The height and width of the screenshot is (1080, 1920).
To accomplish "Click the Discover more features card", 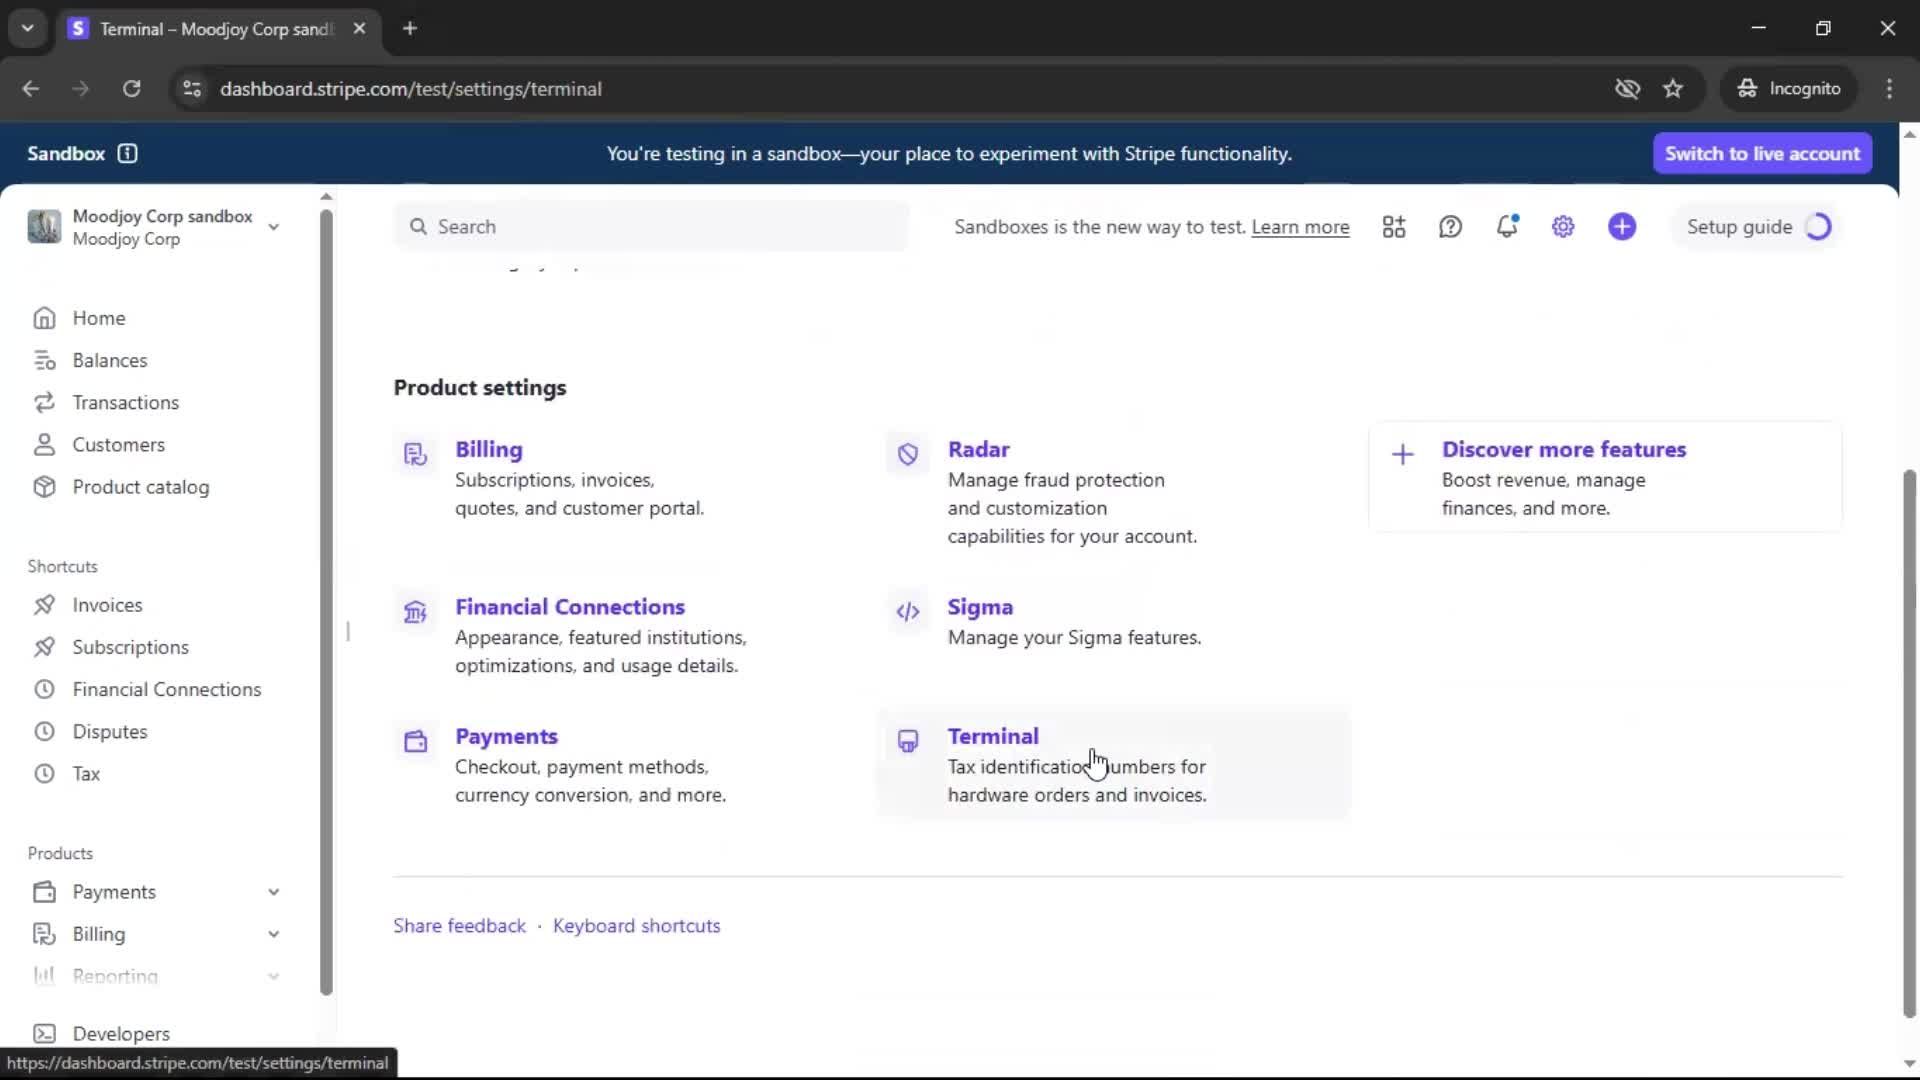I will click(1604, 478).
